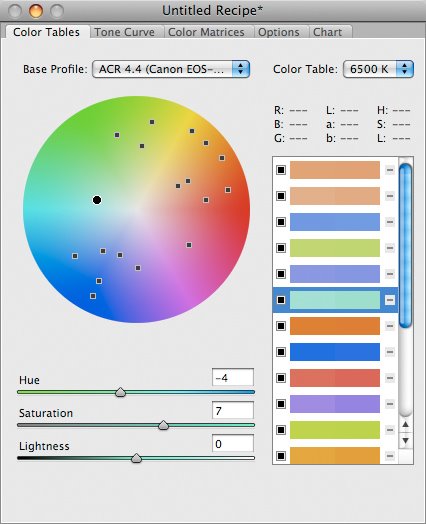Open the Options tab
426x524 pixels.
(x=279, y=32)
